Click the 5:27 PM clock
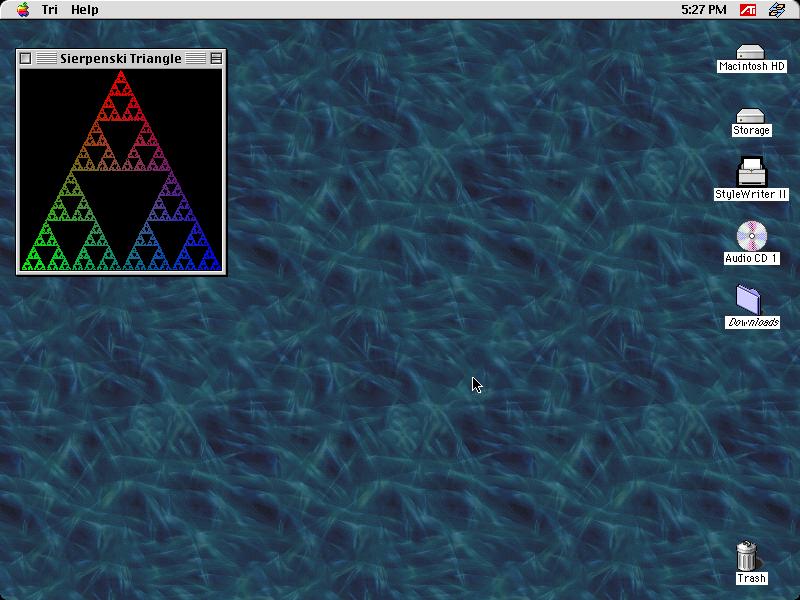 pyautogui.click(x=704, y=10)
